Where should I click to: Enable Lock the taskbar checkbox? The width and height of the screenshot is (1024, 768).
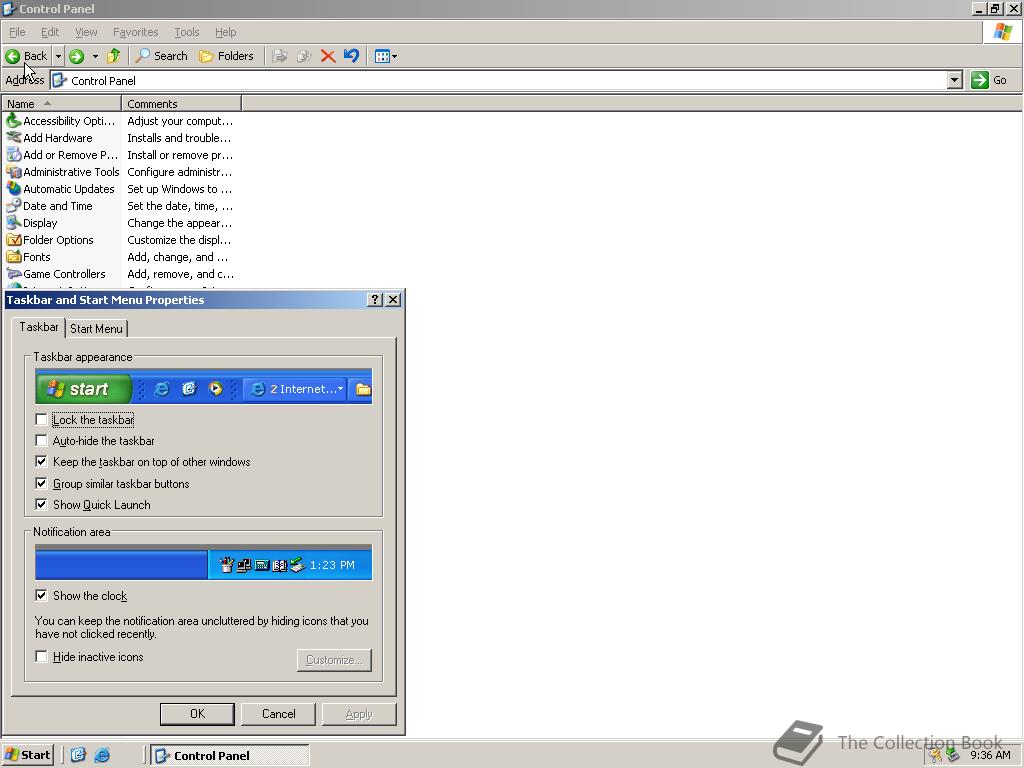(41, 420)
